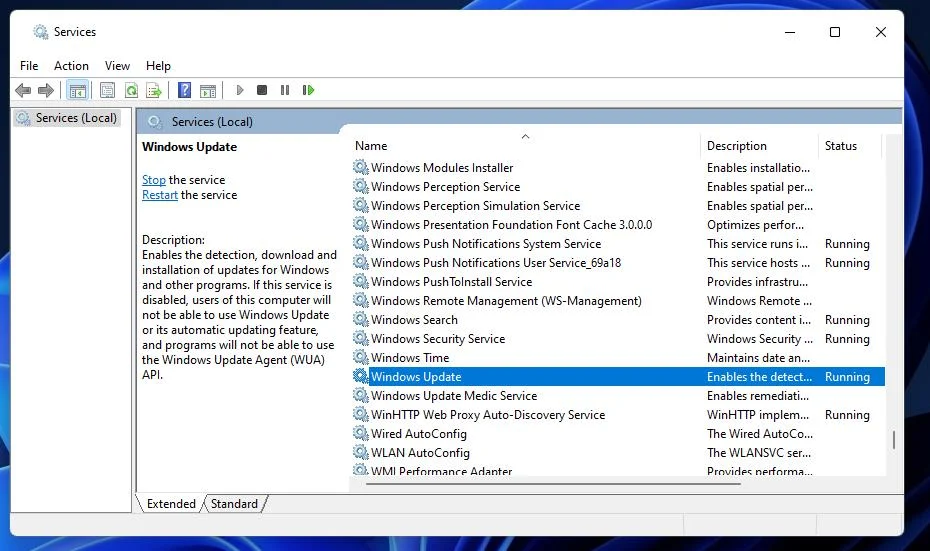Click the Back arrow toolbar icon
This screenshot has height=551, width=930.
coord(23,90)
